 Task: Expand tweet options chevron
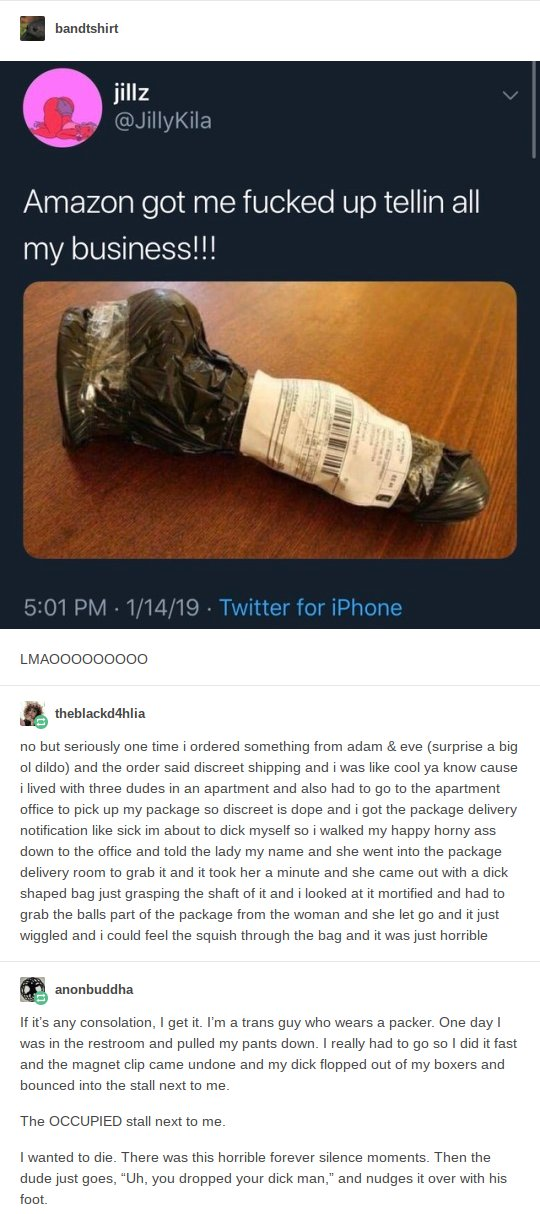tap(510, 96)
